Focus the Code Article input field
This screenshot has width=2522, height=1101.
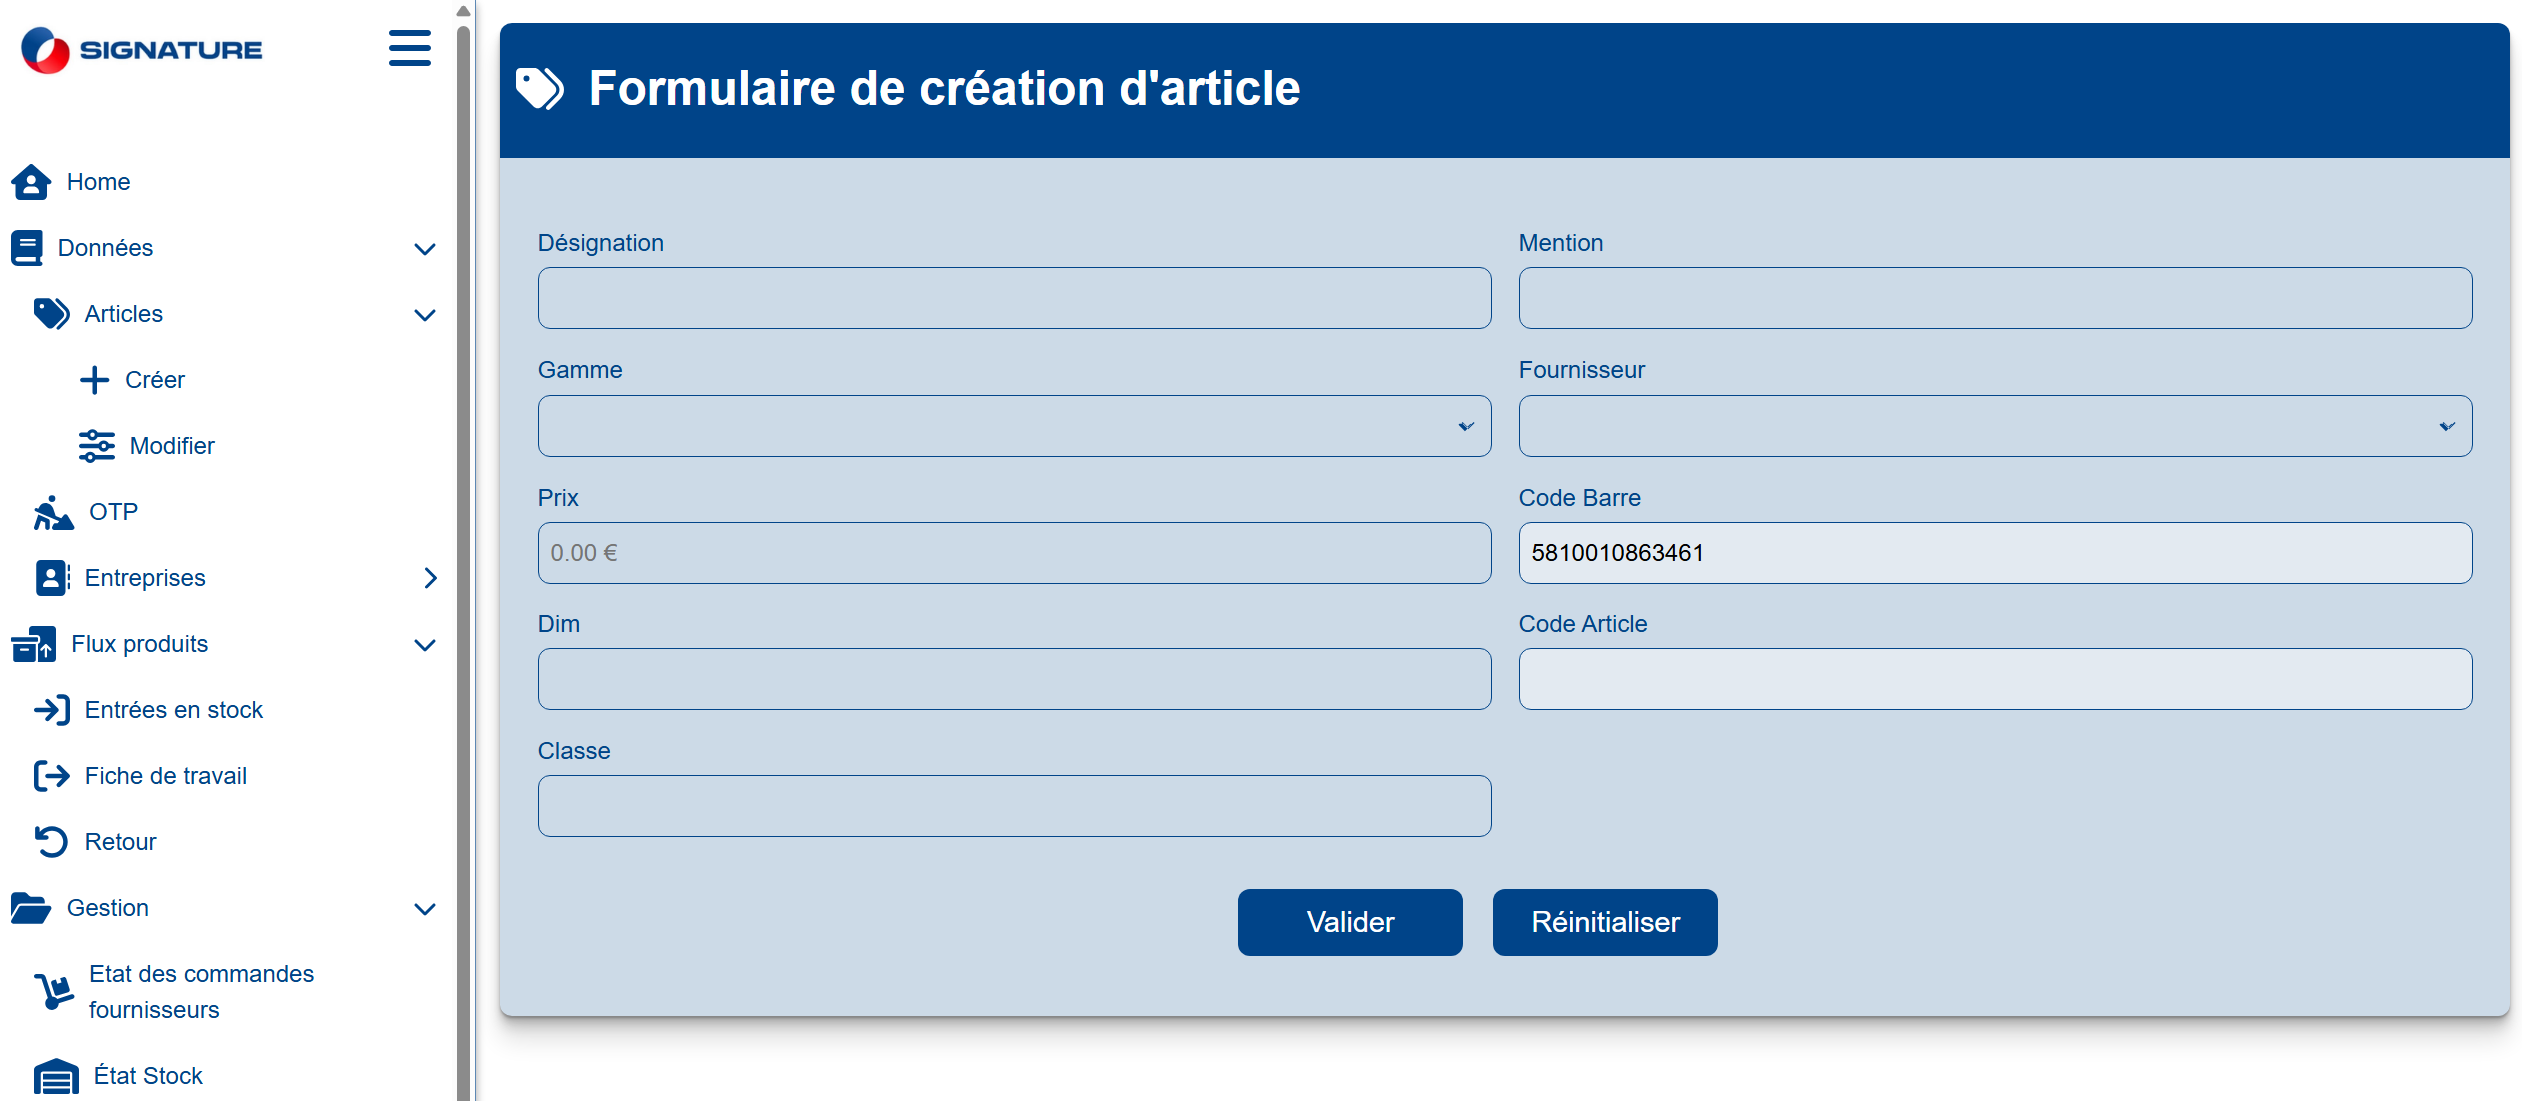pyautogui.click(x=1995, y=679)
